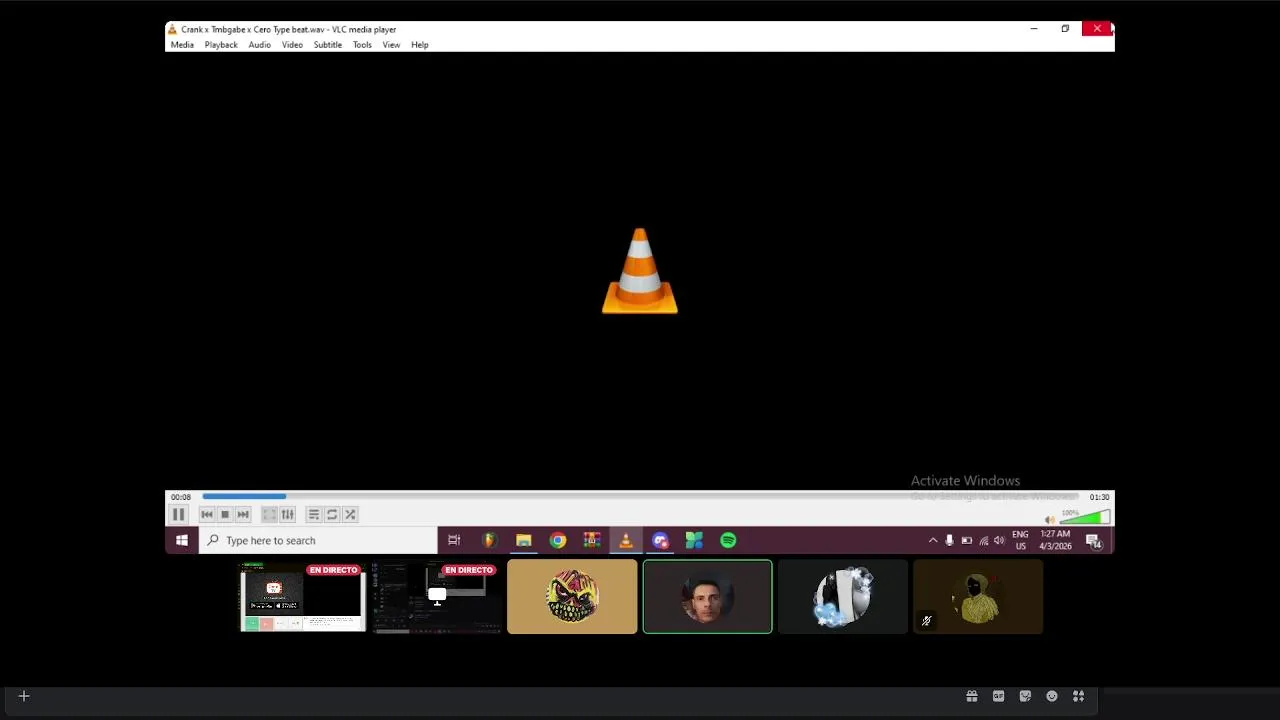Image resolution: width=1280 pixels, height=720 pixels.
Task: Open the first EN DIRECTO stream tile
Action: pyautogui.click(x=302, y=597)
